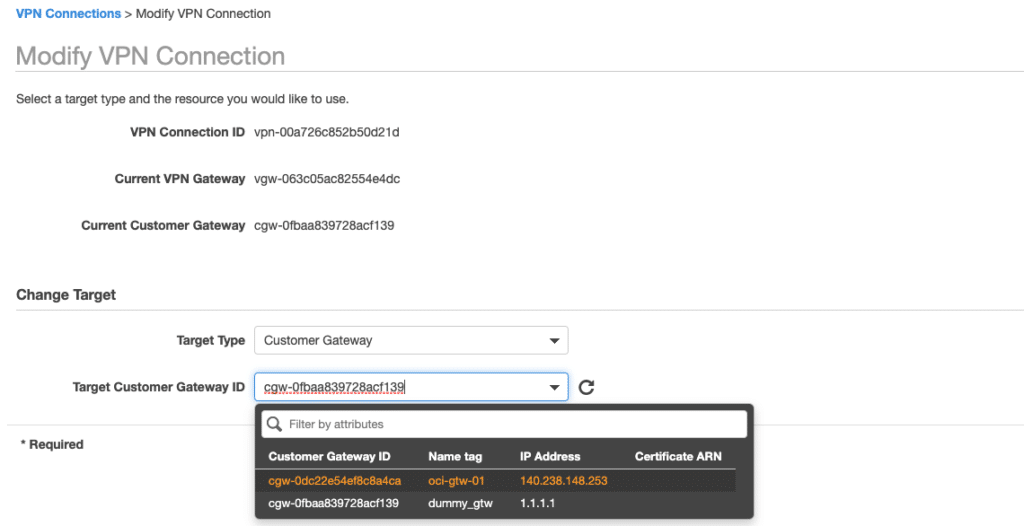Image resolution: width=1024 pixels, height=526 pixels.
Task: Click the Name tag column header
Action: (x=455, y=457)
